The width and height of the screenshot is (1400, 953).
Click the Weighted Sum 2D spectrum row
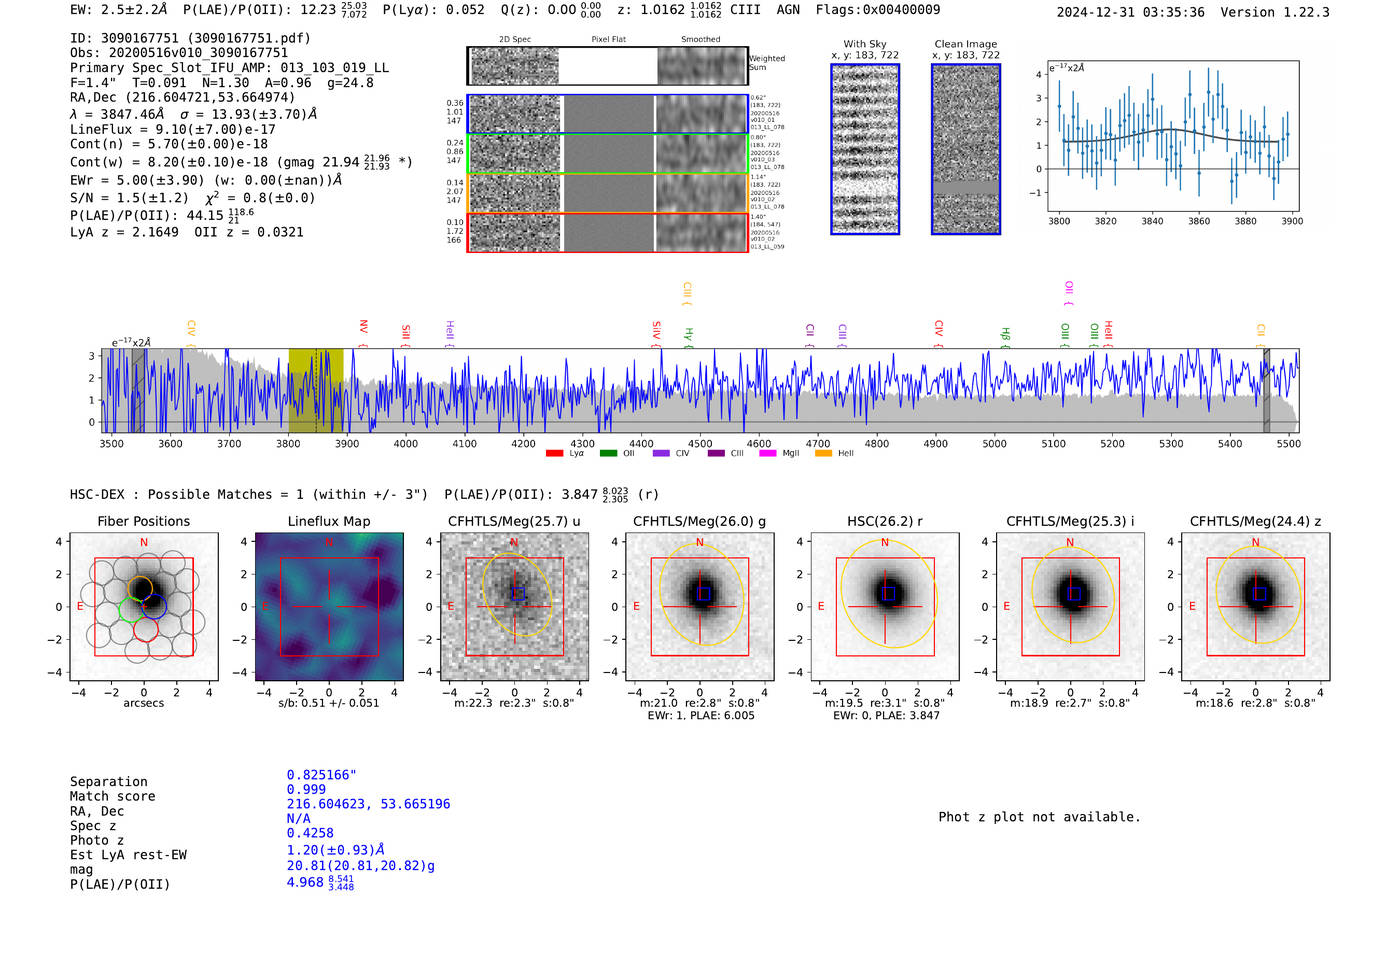[608, 66]
